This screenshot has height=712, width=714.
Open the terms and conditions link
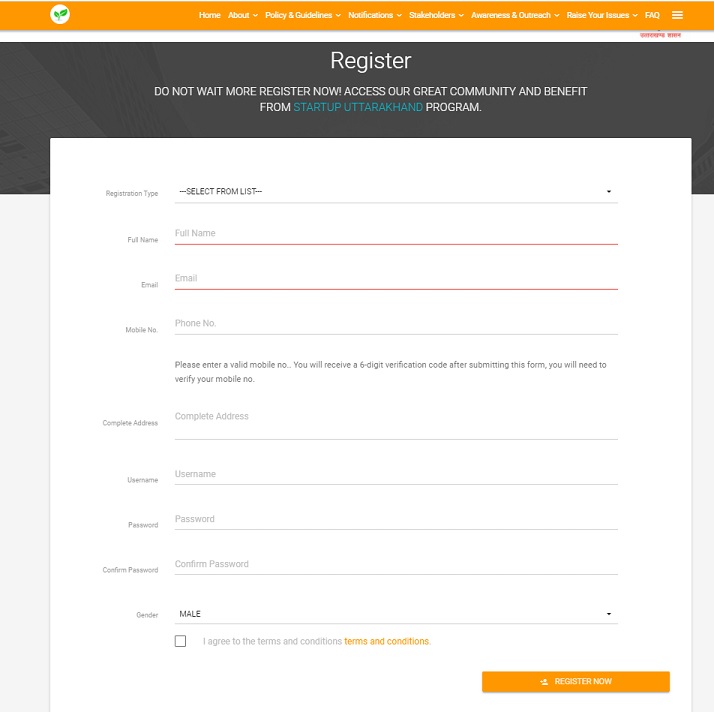point(387,641)
